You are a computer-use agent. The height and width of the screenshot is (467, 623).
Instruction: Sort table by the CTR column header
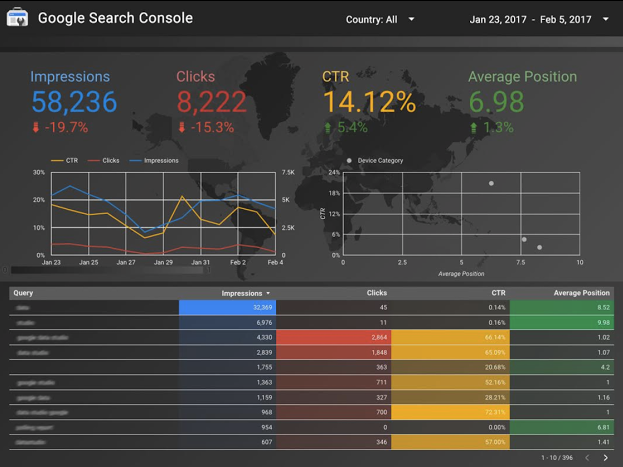pos(498,293)
